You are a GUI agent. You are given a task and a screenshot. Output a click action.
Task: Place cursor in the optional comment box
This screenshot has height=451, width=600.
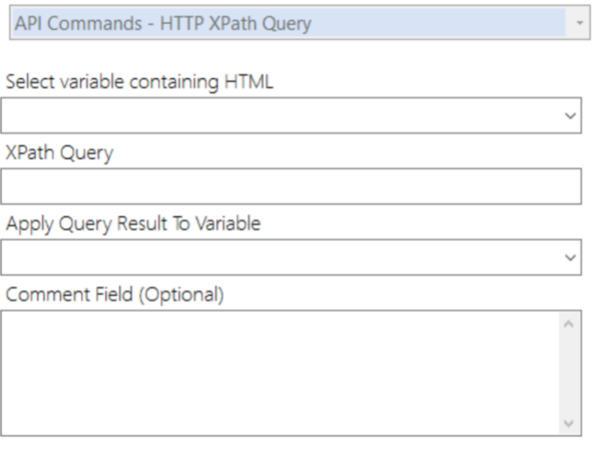[280, 373]
